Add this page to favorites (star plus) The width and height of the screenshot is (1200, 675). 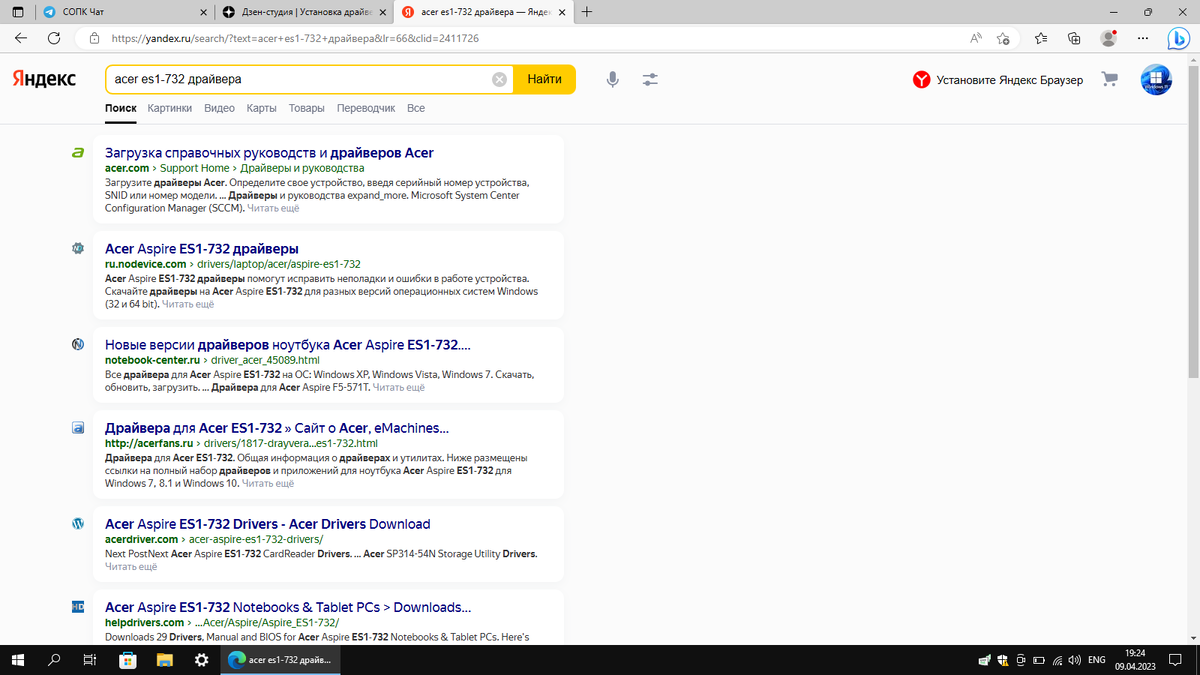(1003, 38)
